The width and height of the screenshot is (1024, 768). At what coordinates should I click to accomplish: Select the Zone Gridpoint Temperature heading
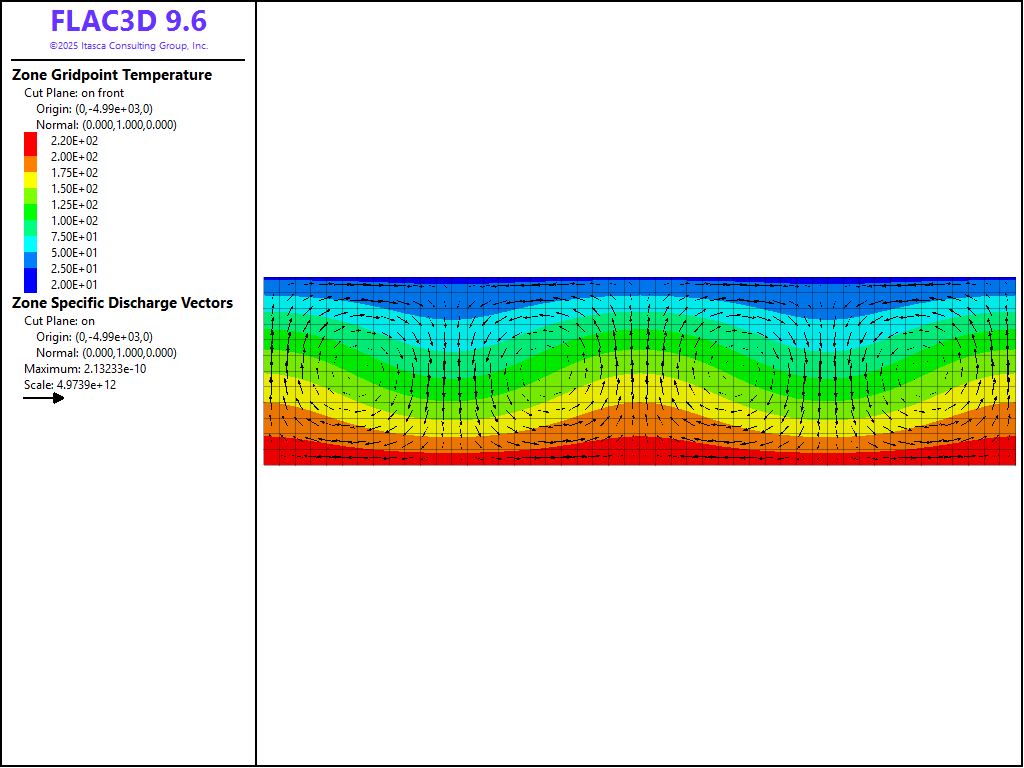coord(112,75)
